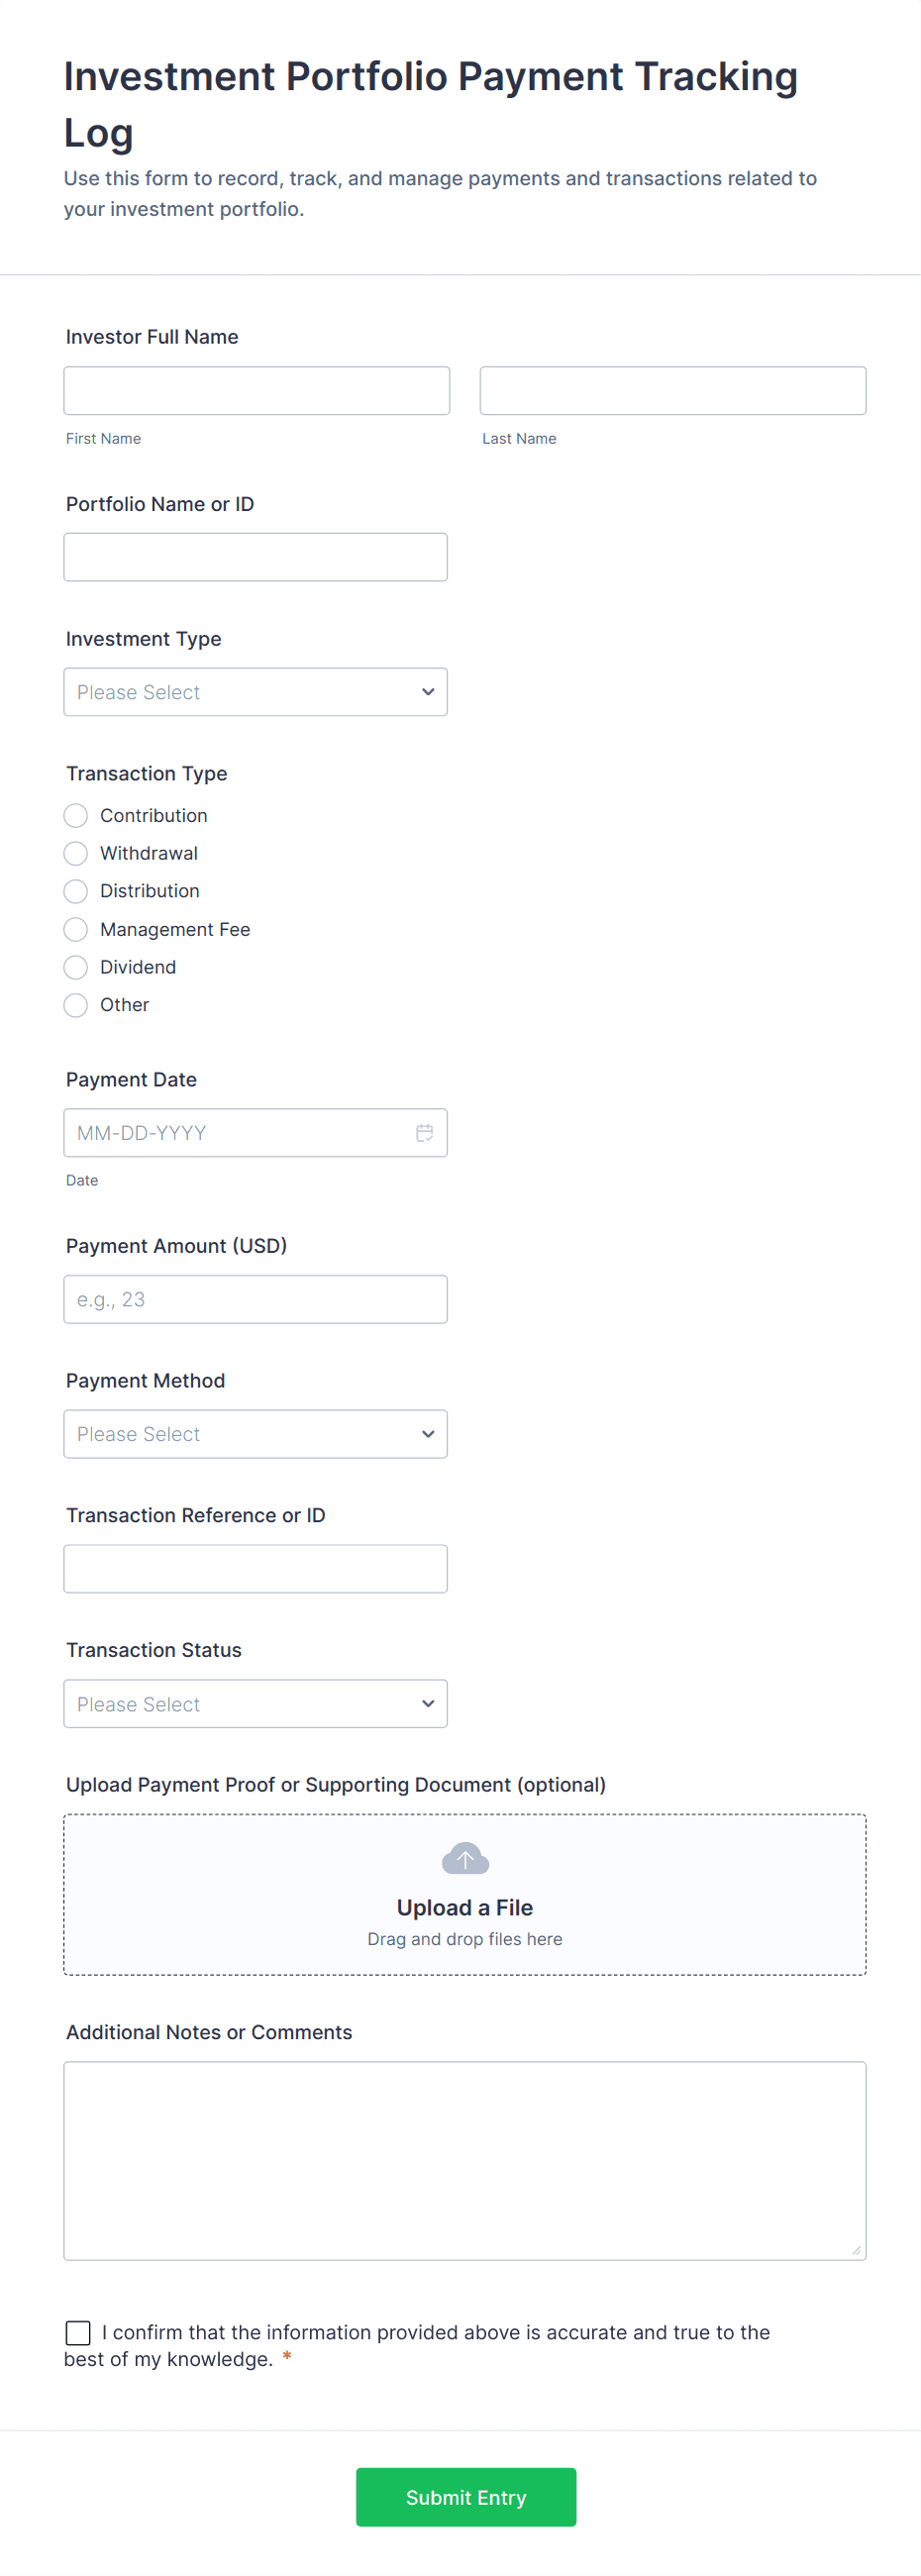This screenshot has width=921, height=2576.
Task: Click the Transaction Reference or ID field
Action: [x=255, y=1569]
